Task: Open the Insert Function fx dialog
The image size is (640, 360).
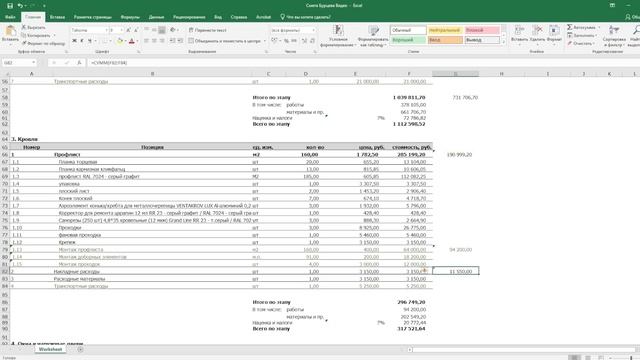Action: (x=79, y=63)
